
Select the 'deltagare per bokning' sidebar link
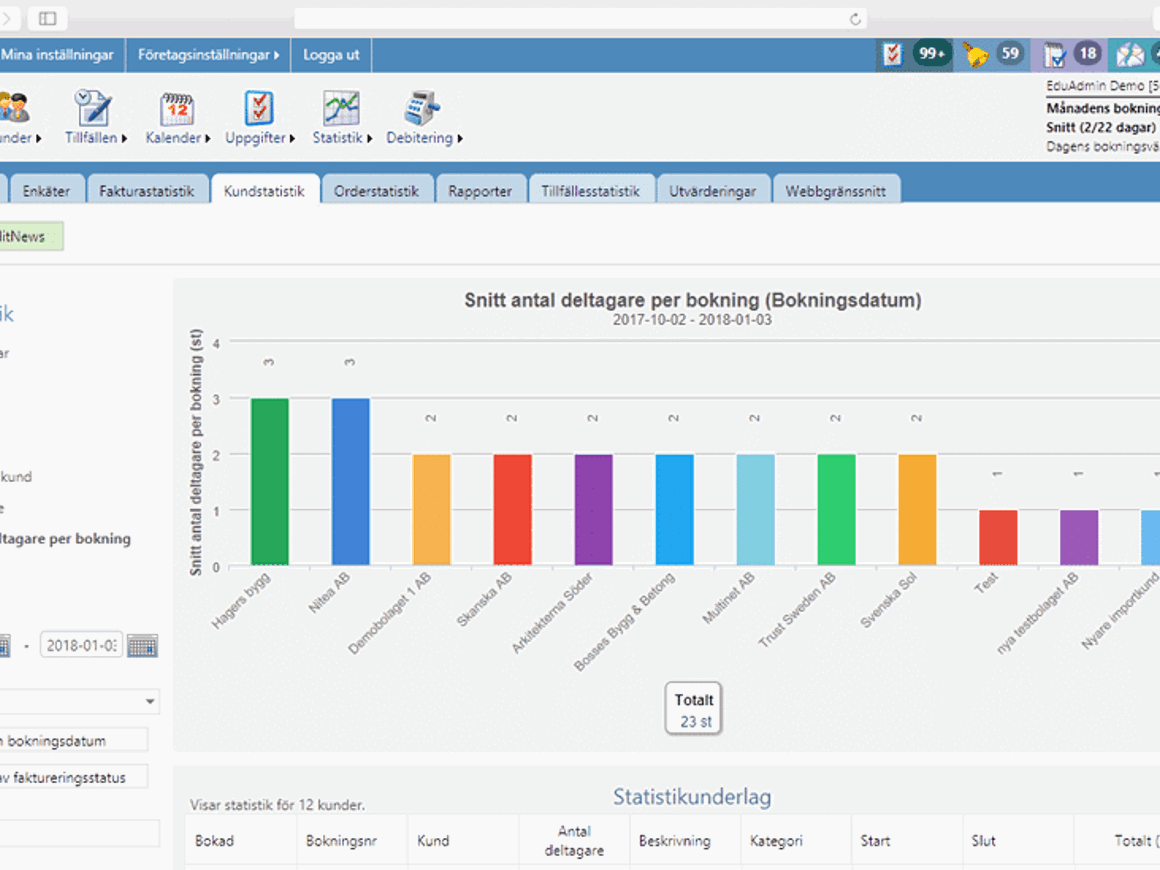pyautogui.click(x=65, y=539)
